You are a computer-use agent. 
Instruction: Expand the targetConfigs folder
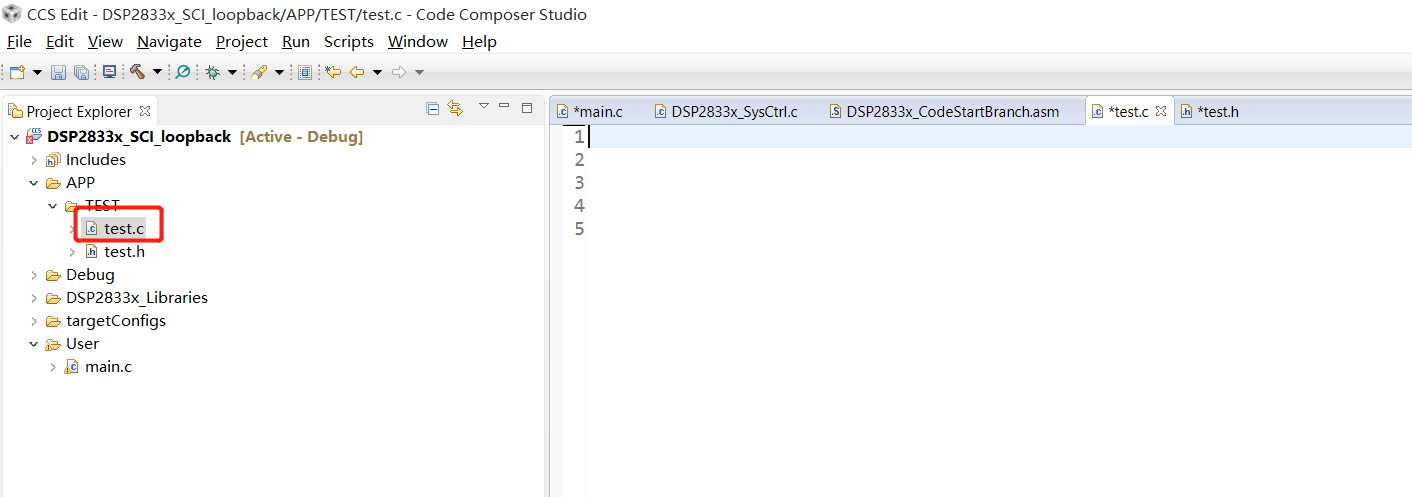pos(33,321)
